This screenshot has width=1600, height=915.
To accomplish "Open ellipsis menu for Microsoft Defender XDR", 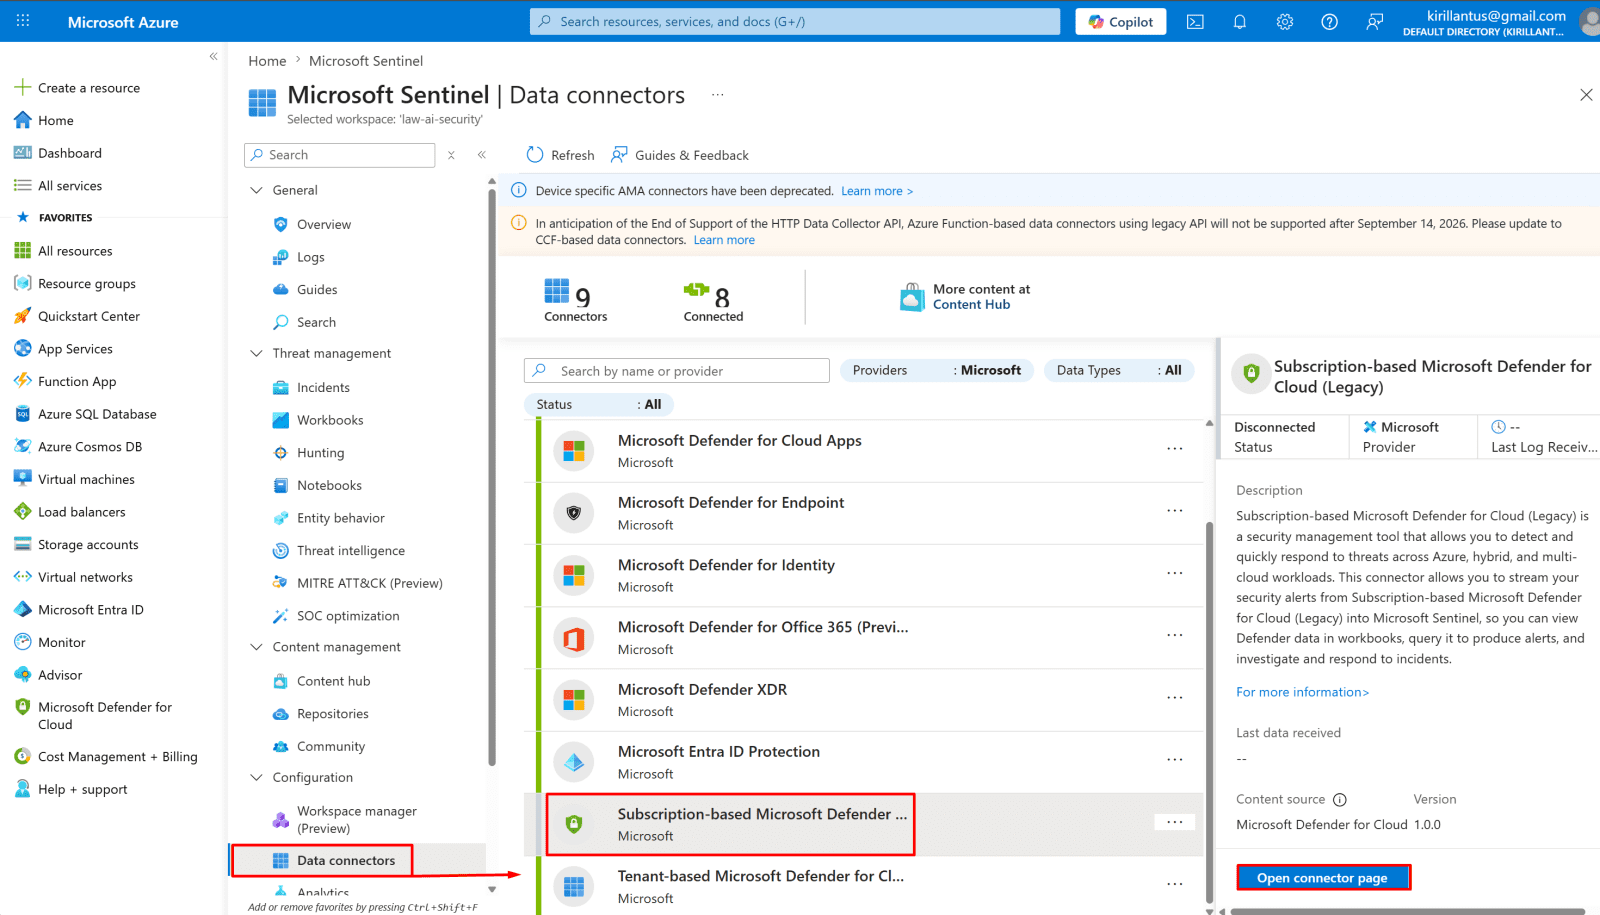I will pyautogui.click(x=1175, y=698).
